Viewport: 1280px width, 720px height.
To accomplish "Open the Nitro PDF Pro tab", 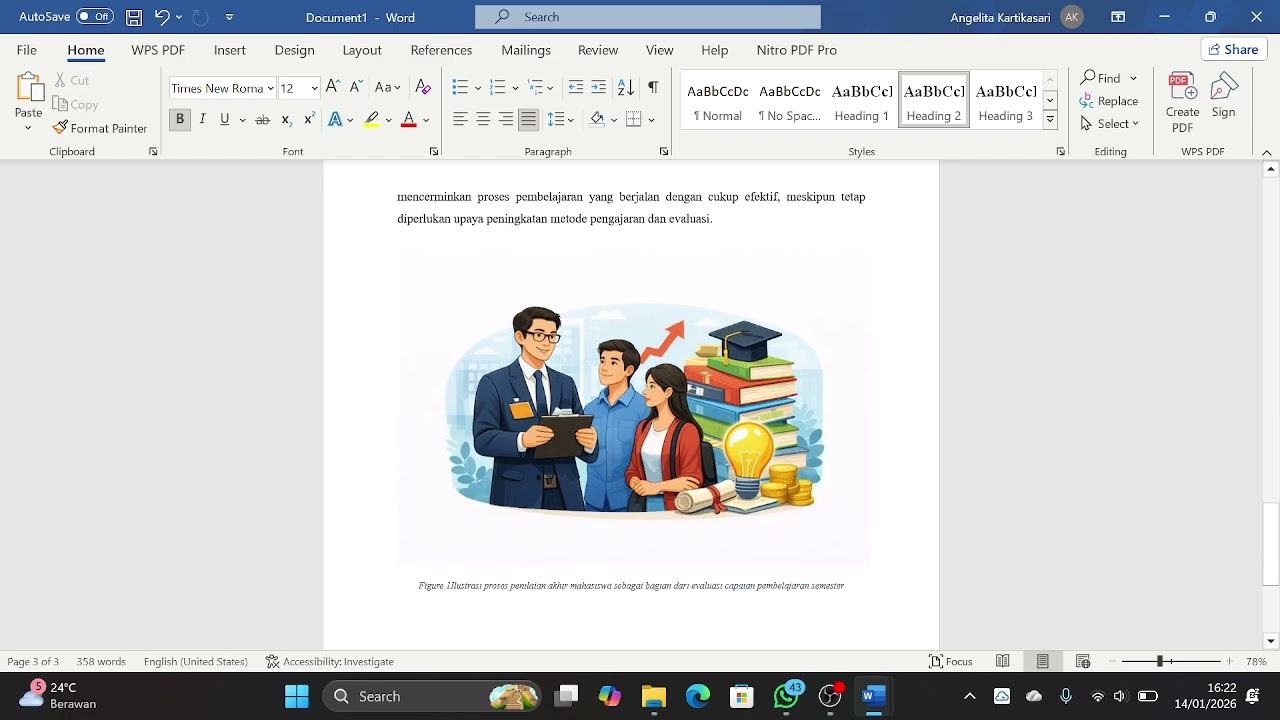I will click(797, 50).
